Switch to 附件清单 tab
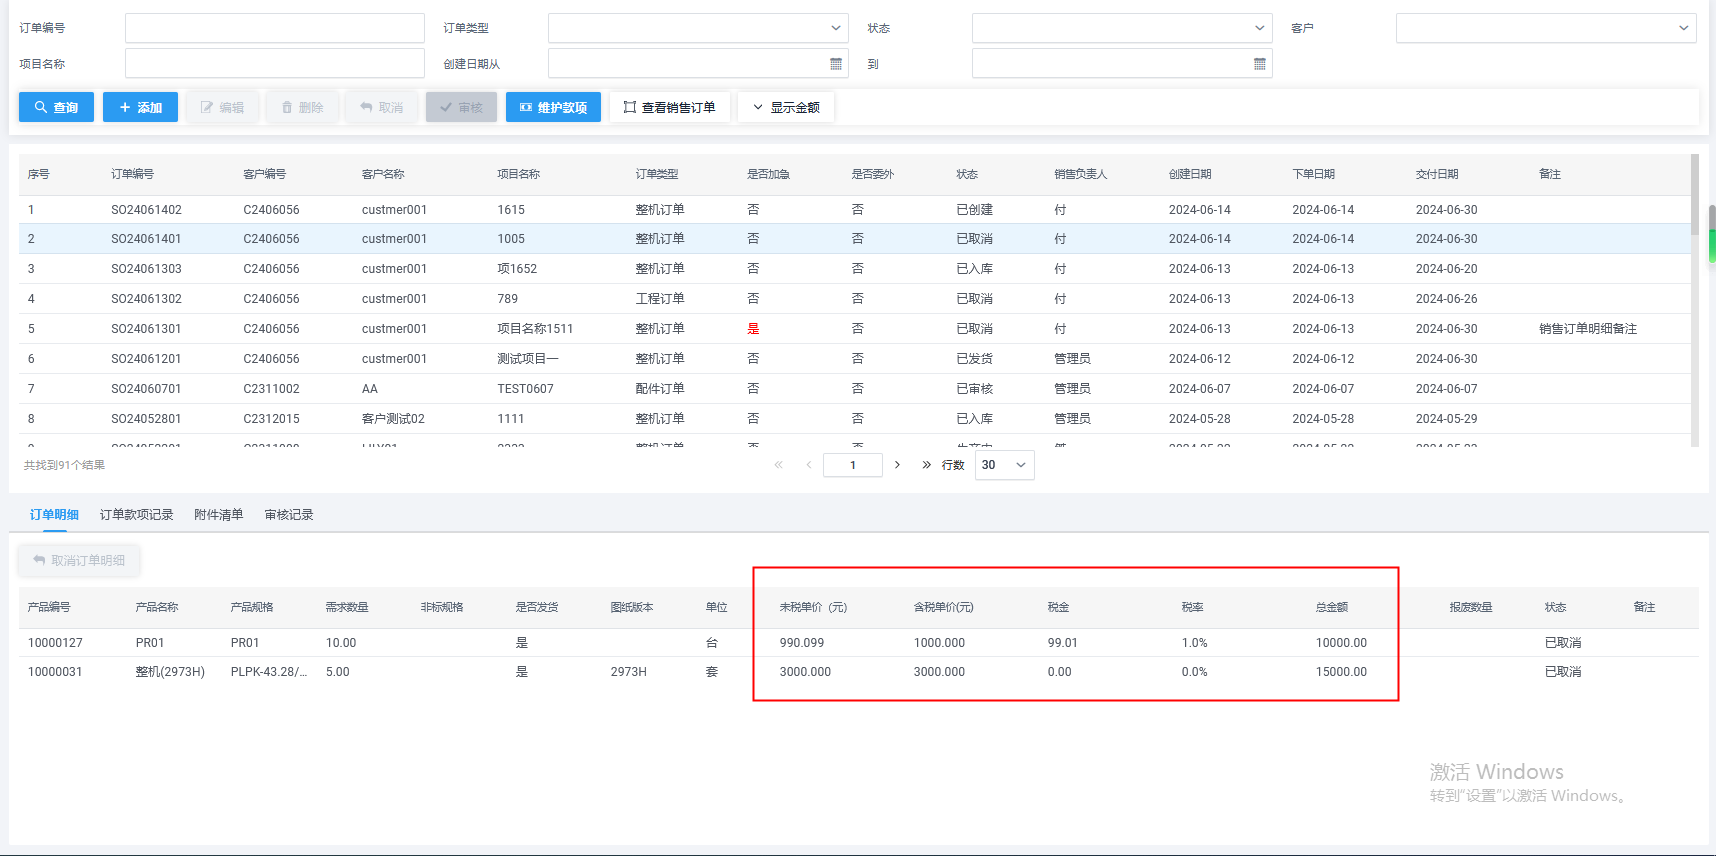The width and height of the screenshot is (1716, 856). click(219, 515)
